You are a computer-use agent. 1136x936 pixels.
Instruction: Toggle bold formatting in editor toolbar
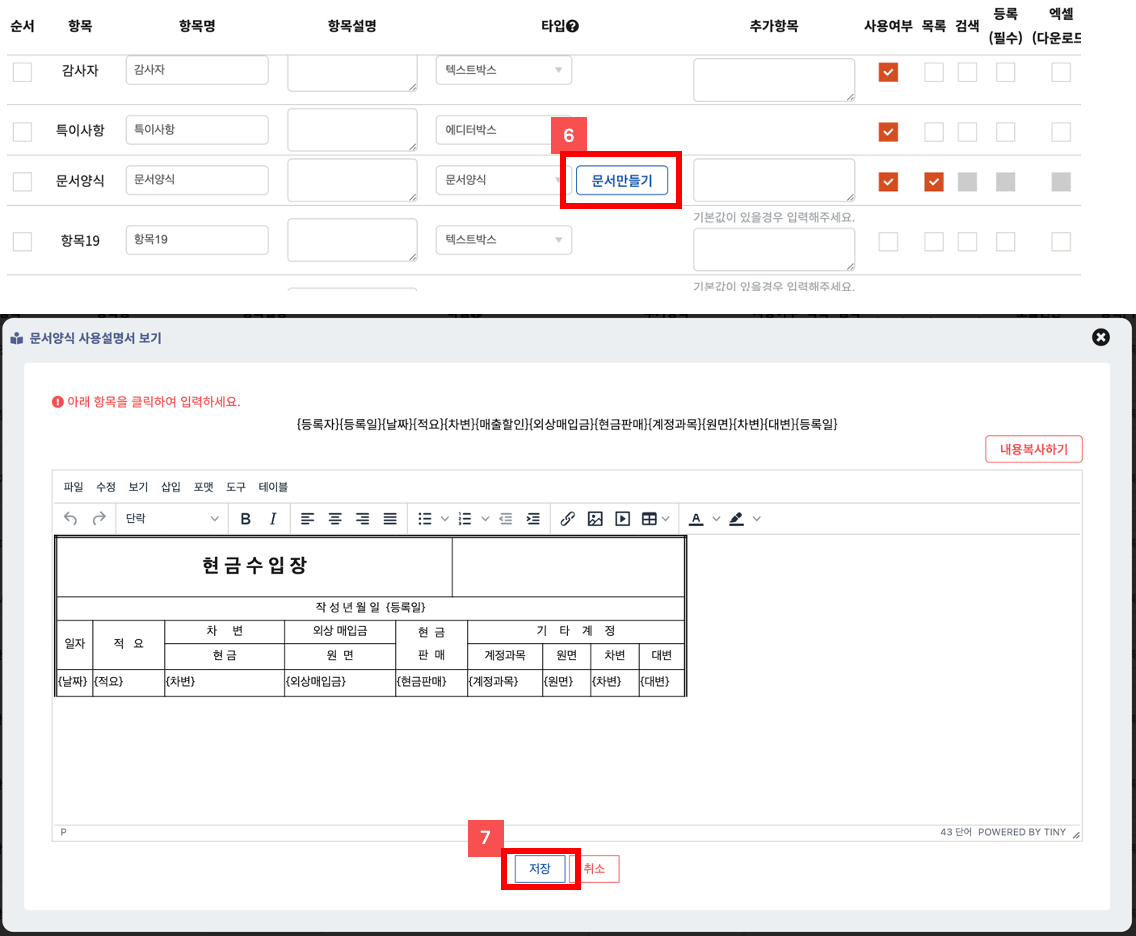click(x=246, y=519)
